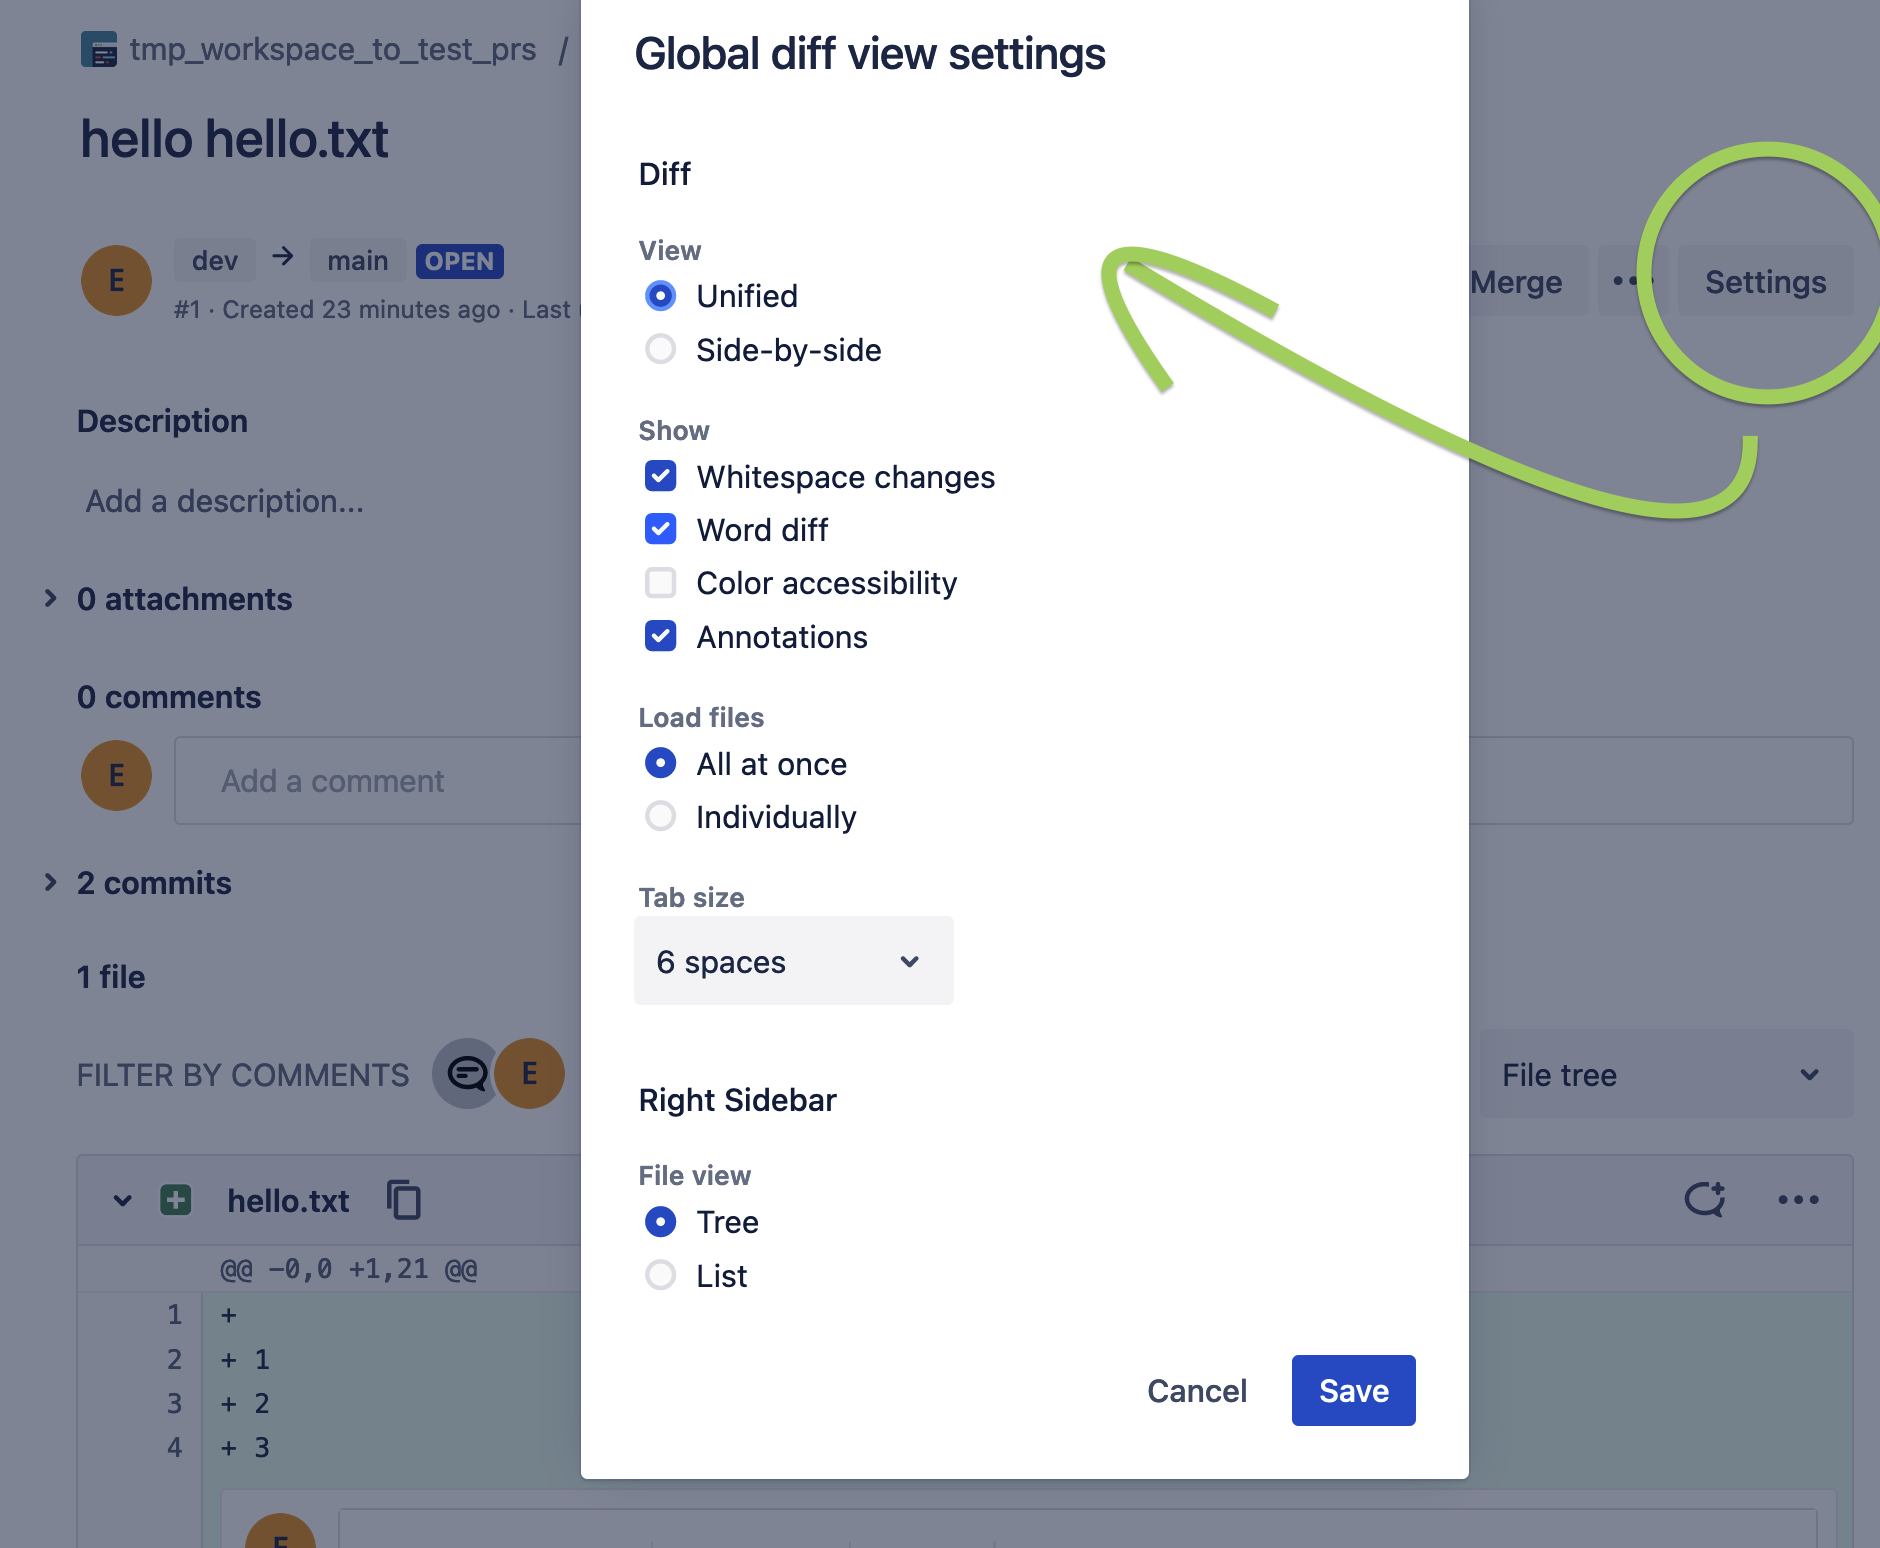
Task: Disable the Whitespace changes checkbox
Action: coord(660,476)
